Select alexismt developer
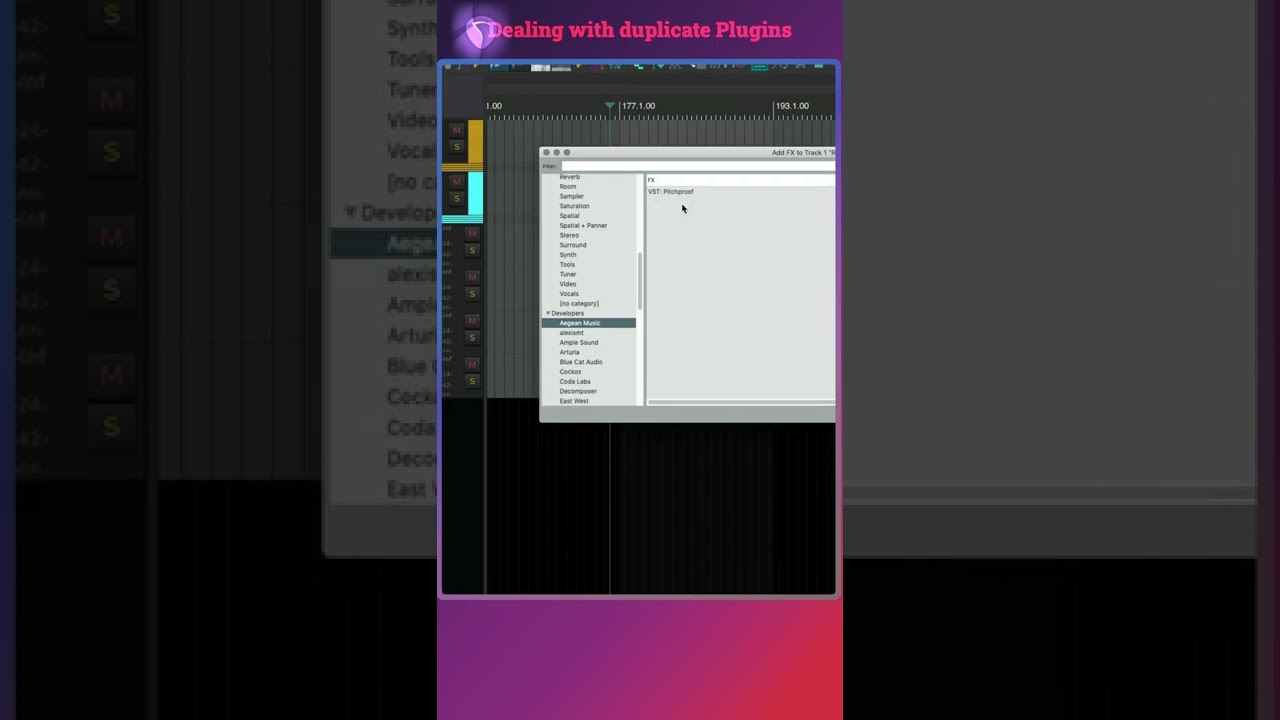 click(x=571, y=333)
